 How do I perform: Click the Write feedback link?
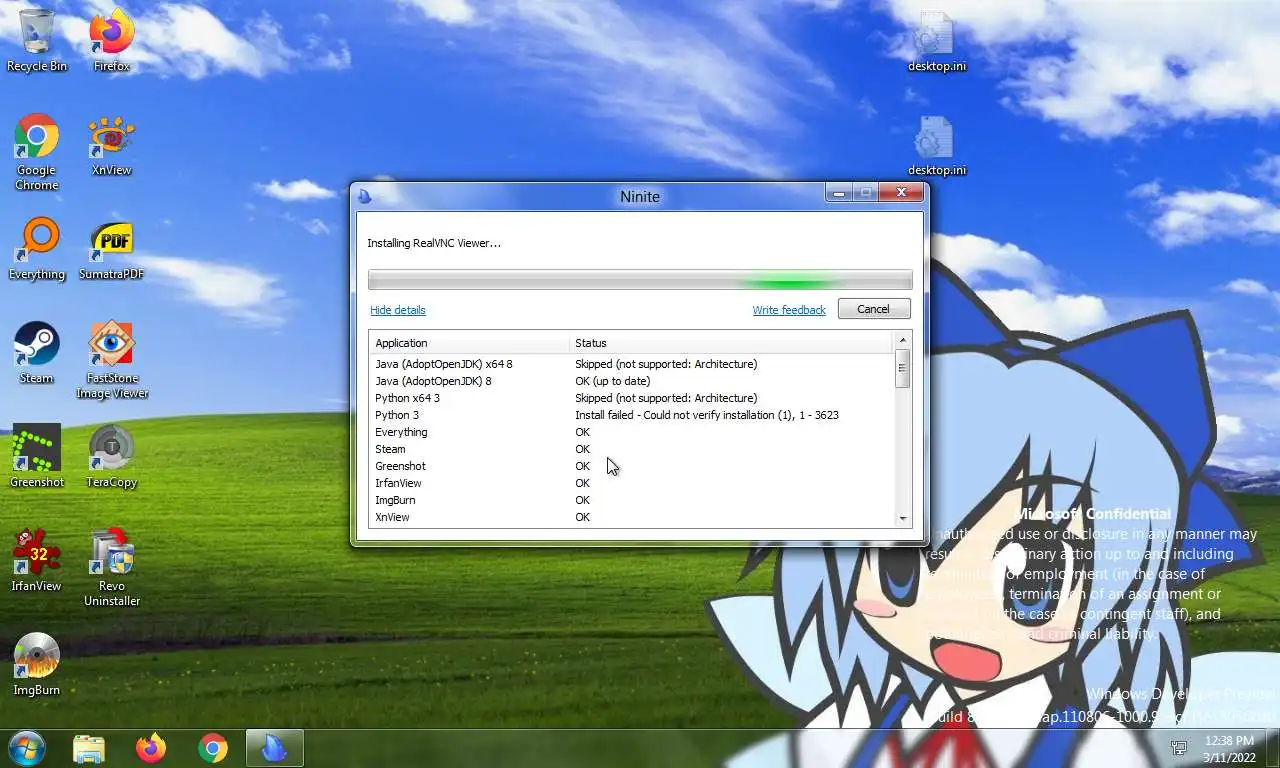(789, 310)
